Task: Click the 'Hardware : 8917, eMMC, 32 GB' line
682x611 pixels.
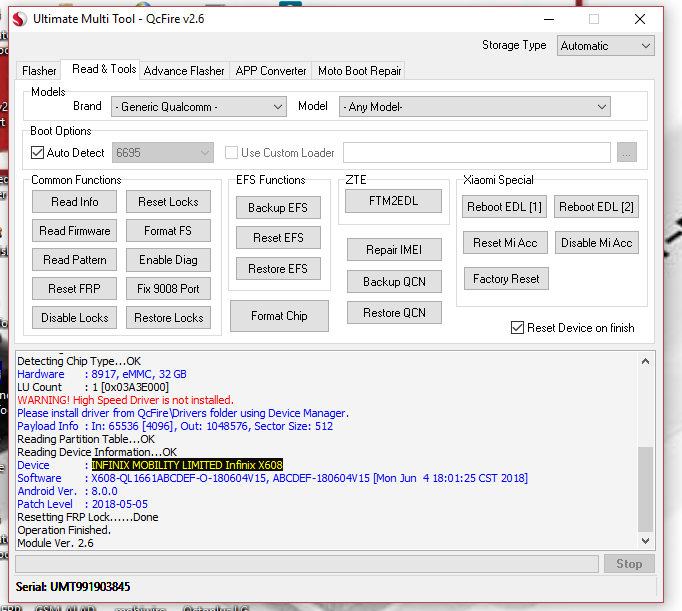Action: tap(102, 374)
